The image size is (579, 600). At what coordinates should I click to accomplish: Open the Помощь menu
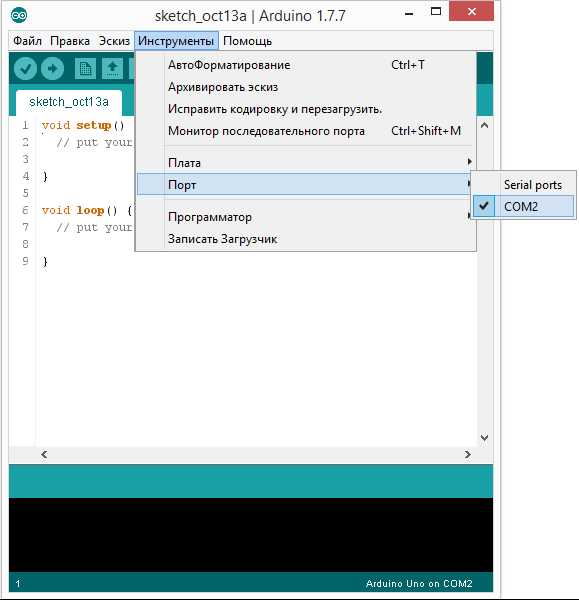[x=247, y=41]
